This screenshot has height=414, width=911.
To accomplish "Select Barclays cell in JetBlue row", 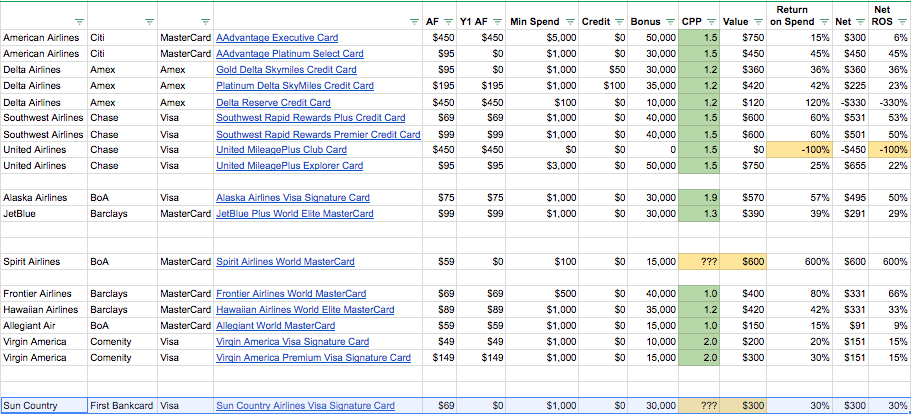I will pyautogui.click(x=123, y=214).
